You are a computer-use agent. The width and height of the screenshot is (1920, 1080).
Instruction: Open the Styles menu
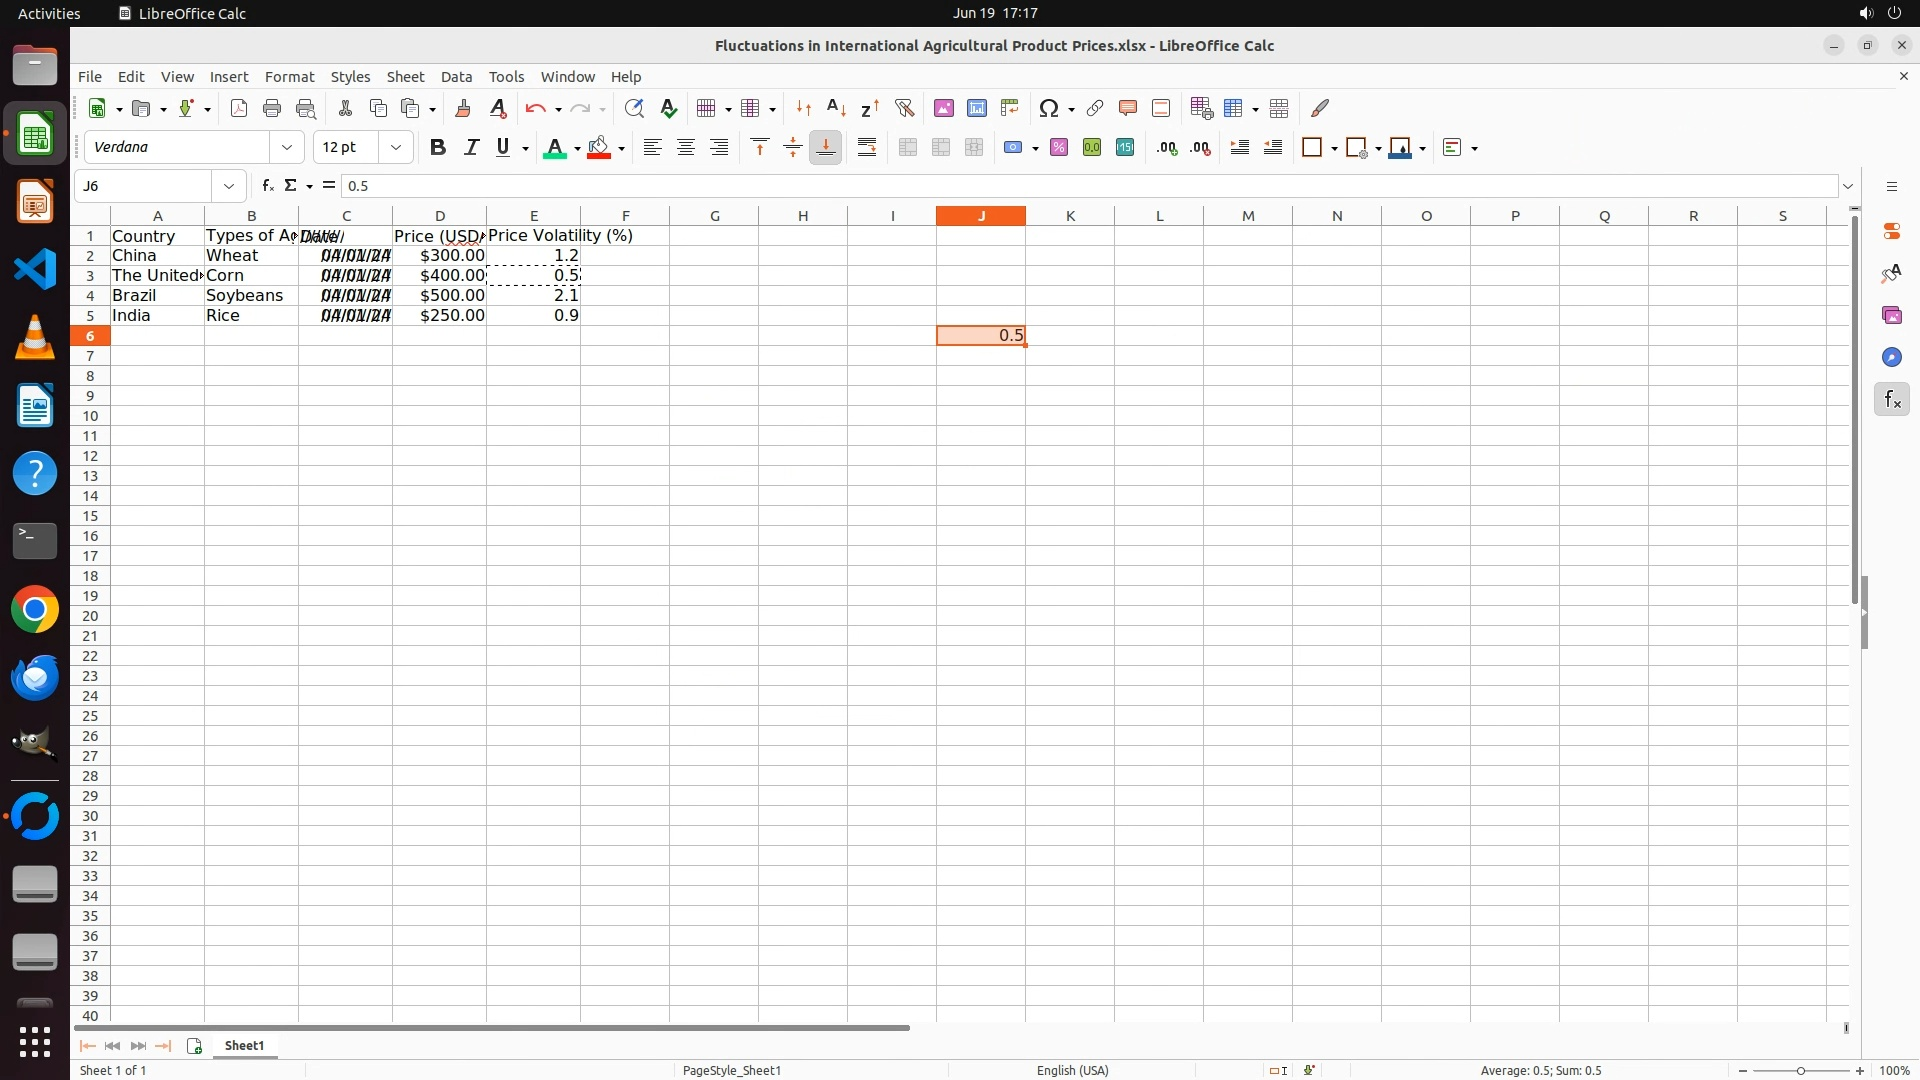pyautogui.click(x=350, y=76)
